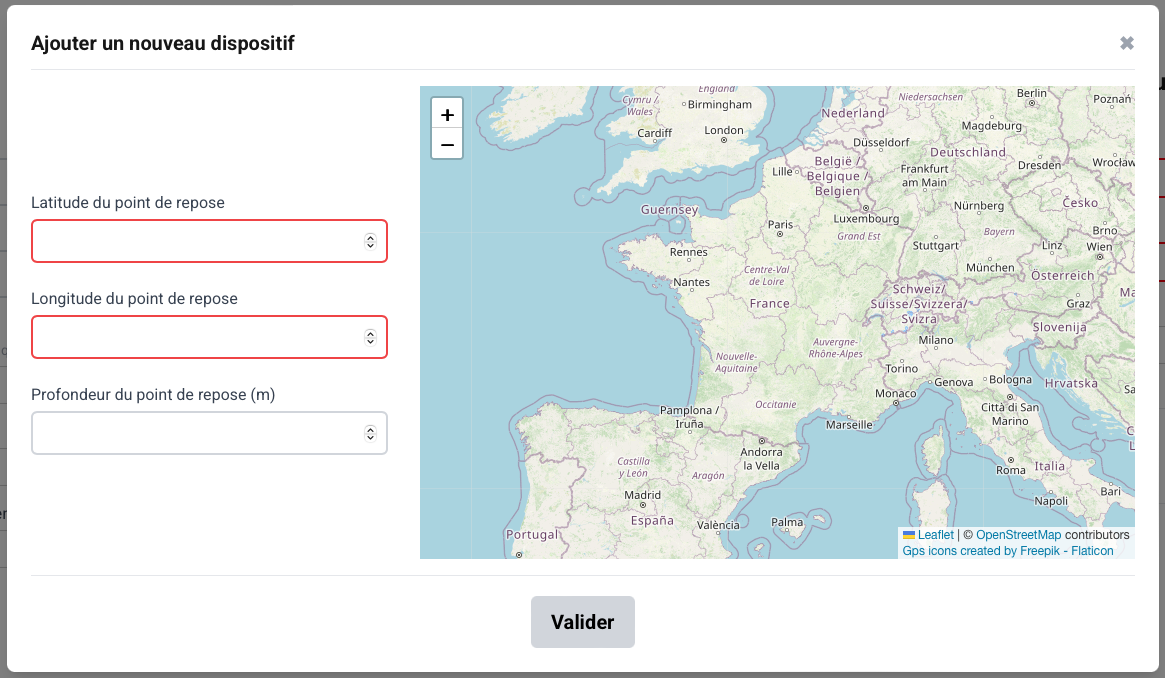
Task: Click the Paris label on the map
Action: click(x=780, y=224)
